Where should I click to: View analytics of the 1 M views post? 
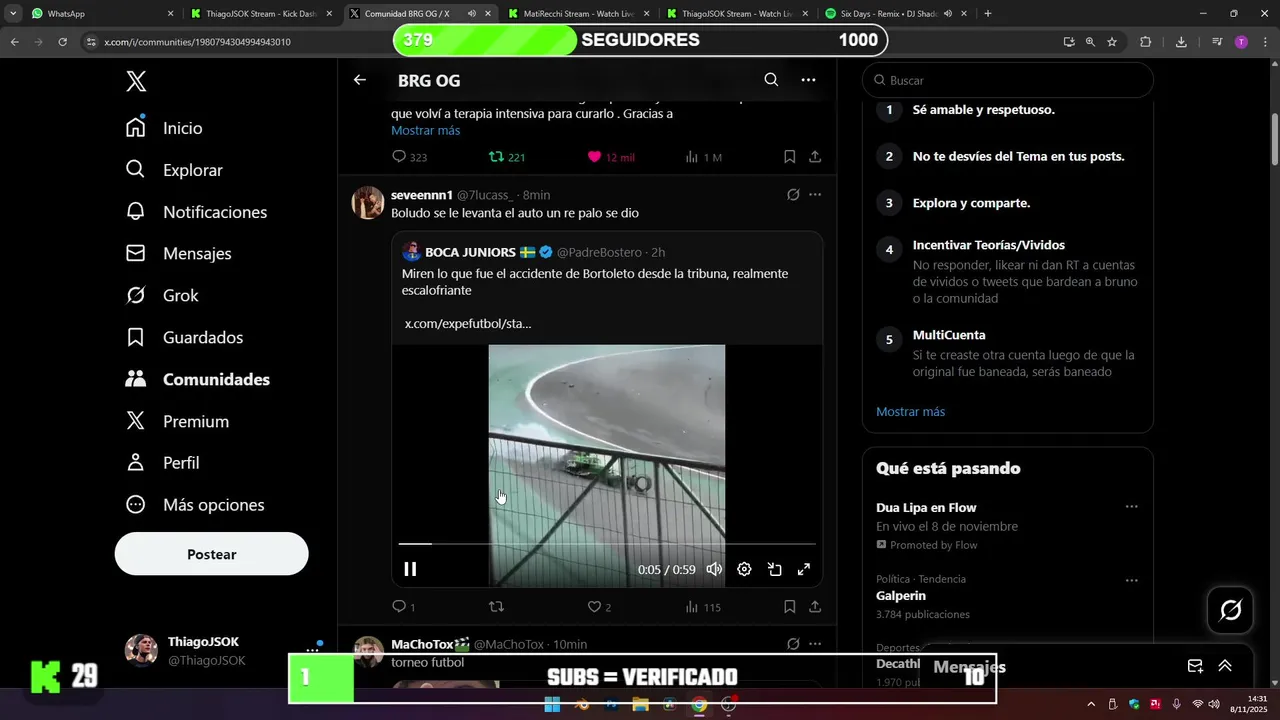pyautogui.click(x=703, y=157)
